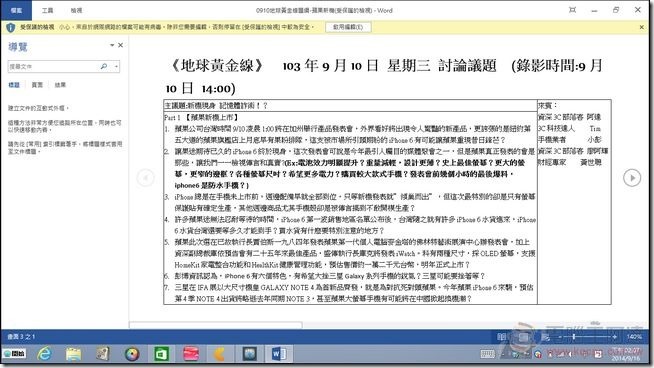
Task: Click the page count status bar indicator
Action: click(x=21, y=336)
